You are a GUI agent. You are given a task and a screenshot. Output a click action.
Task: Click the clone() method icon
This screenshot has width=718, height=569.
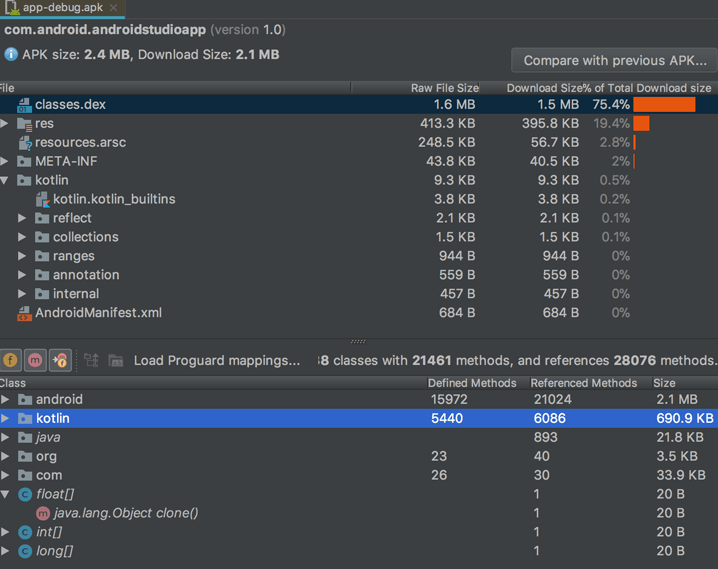point(43,514)
